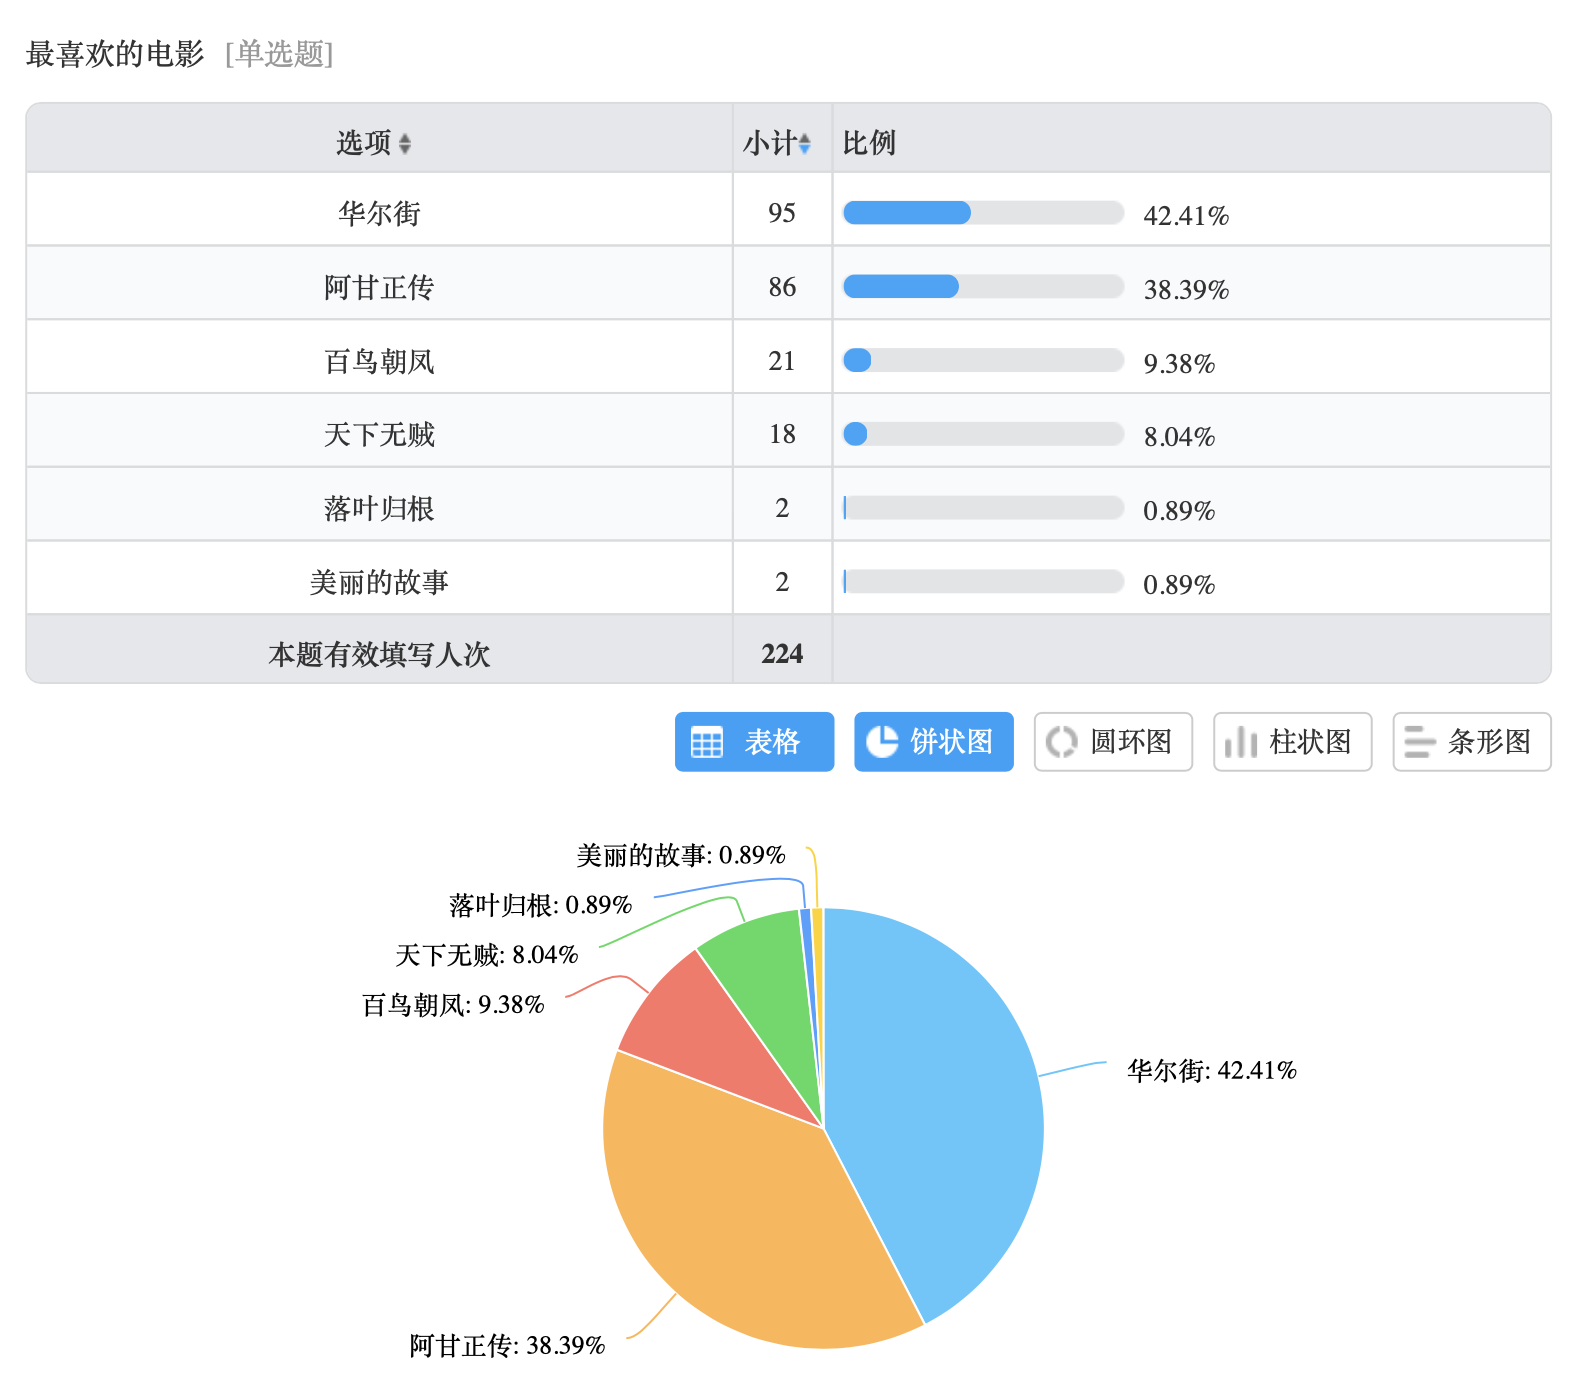Click the 落叶归根 progress bar
This screenshot has height=1398, width=1582.
[x=984, y=508]
